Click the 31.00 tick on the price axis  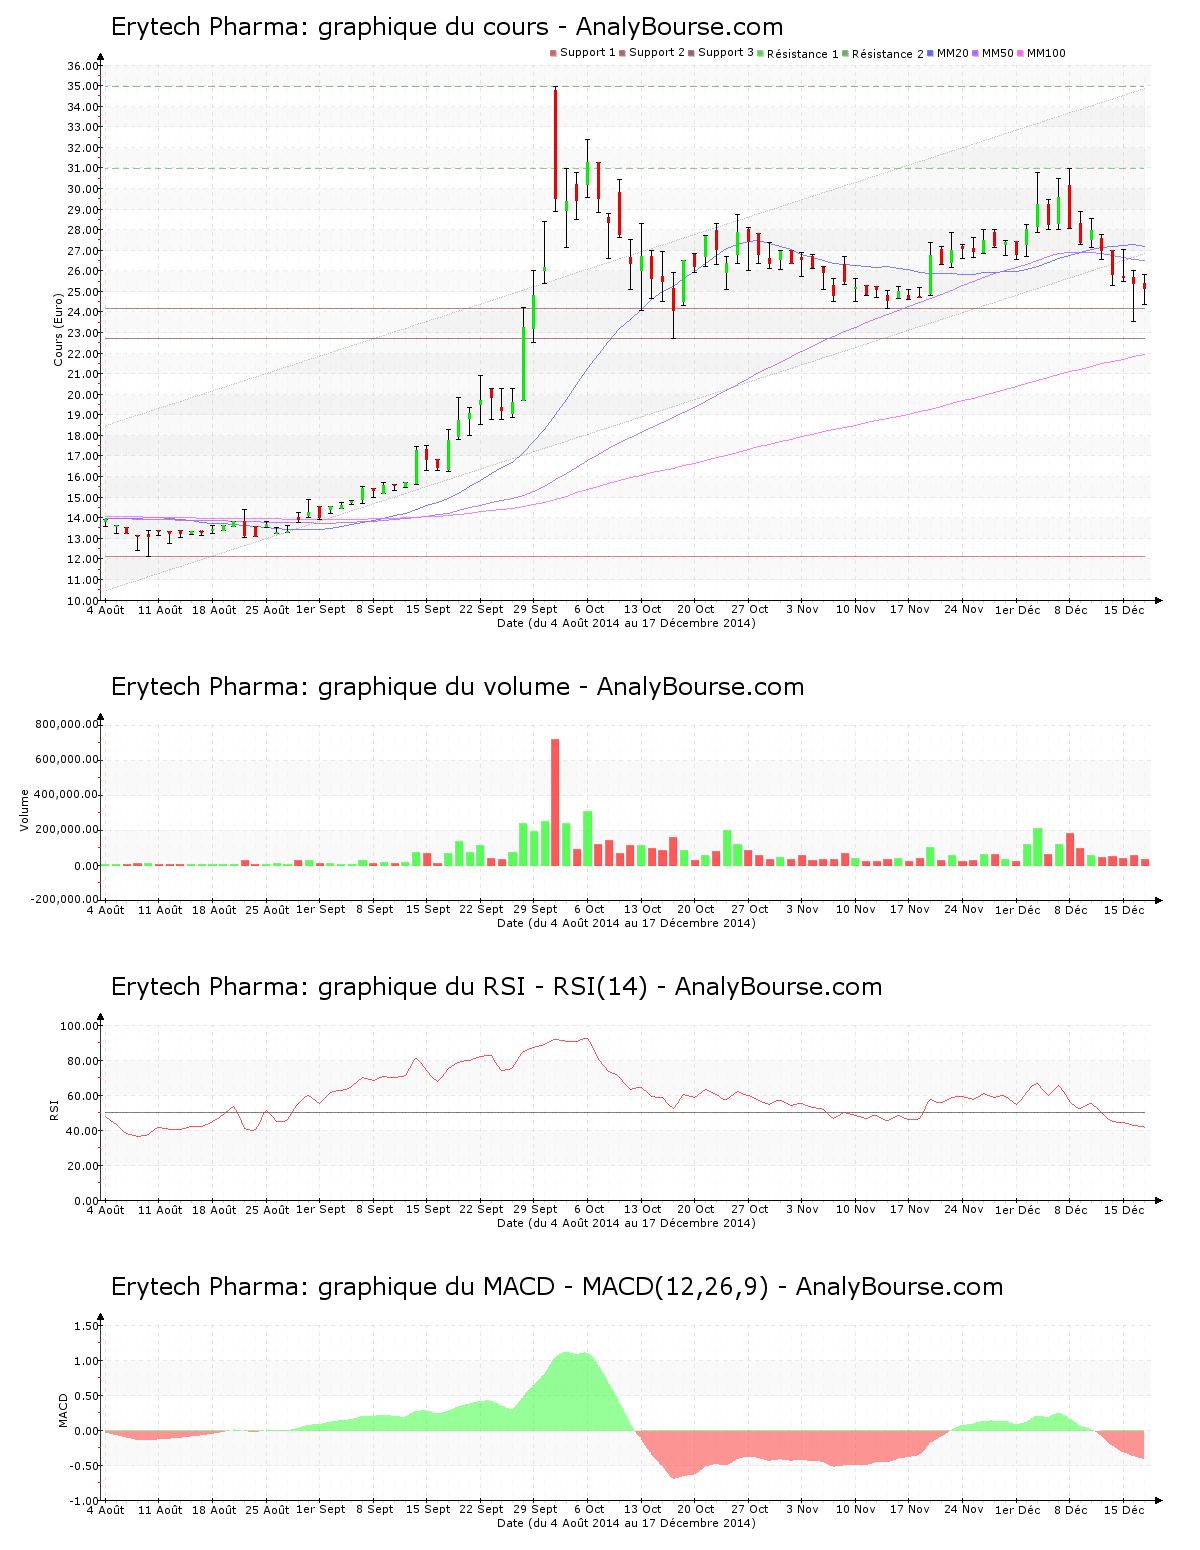(83, 168)
